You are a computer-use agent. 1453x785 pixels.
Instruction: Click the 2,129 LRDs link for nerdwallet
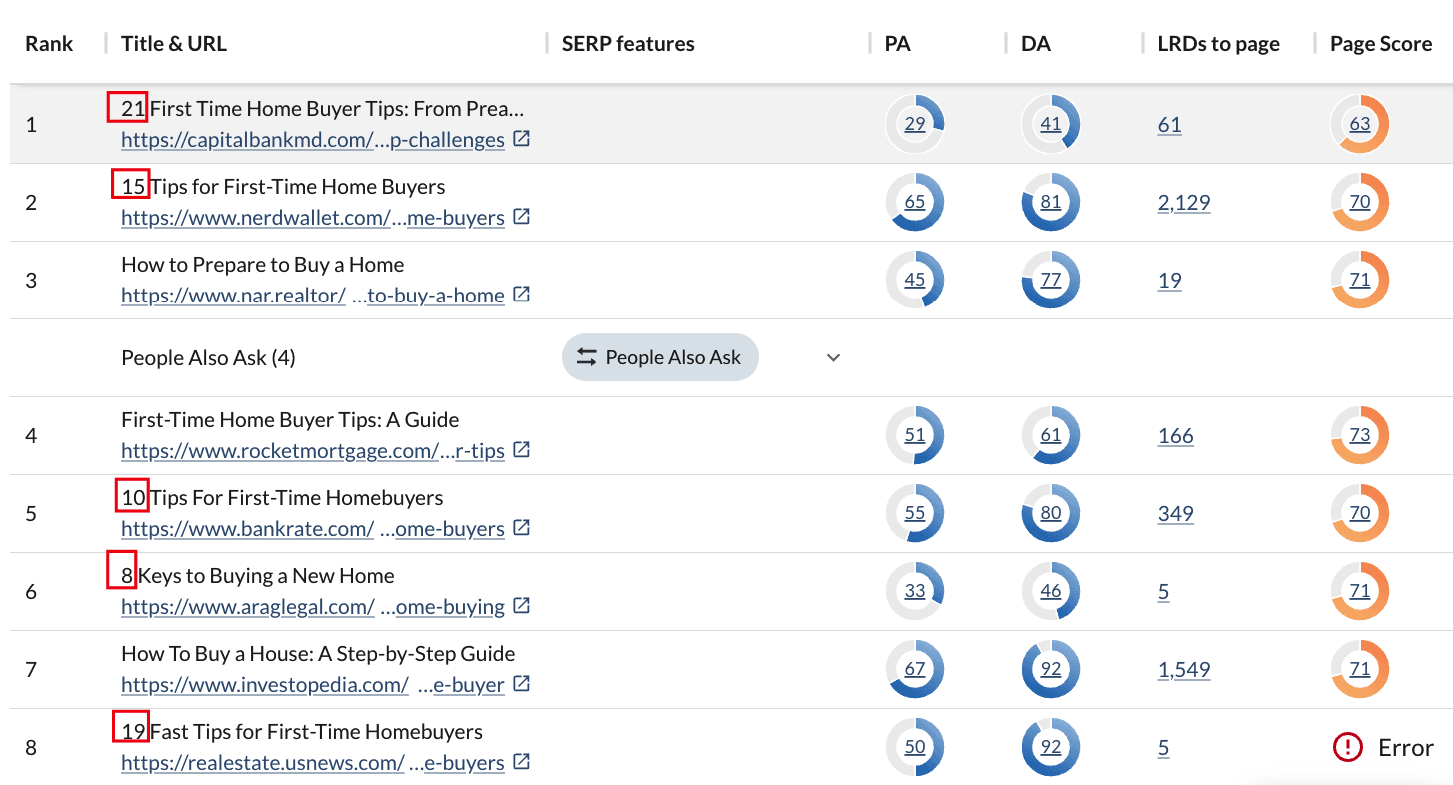pyautogui.click(x=1184, y=202)
